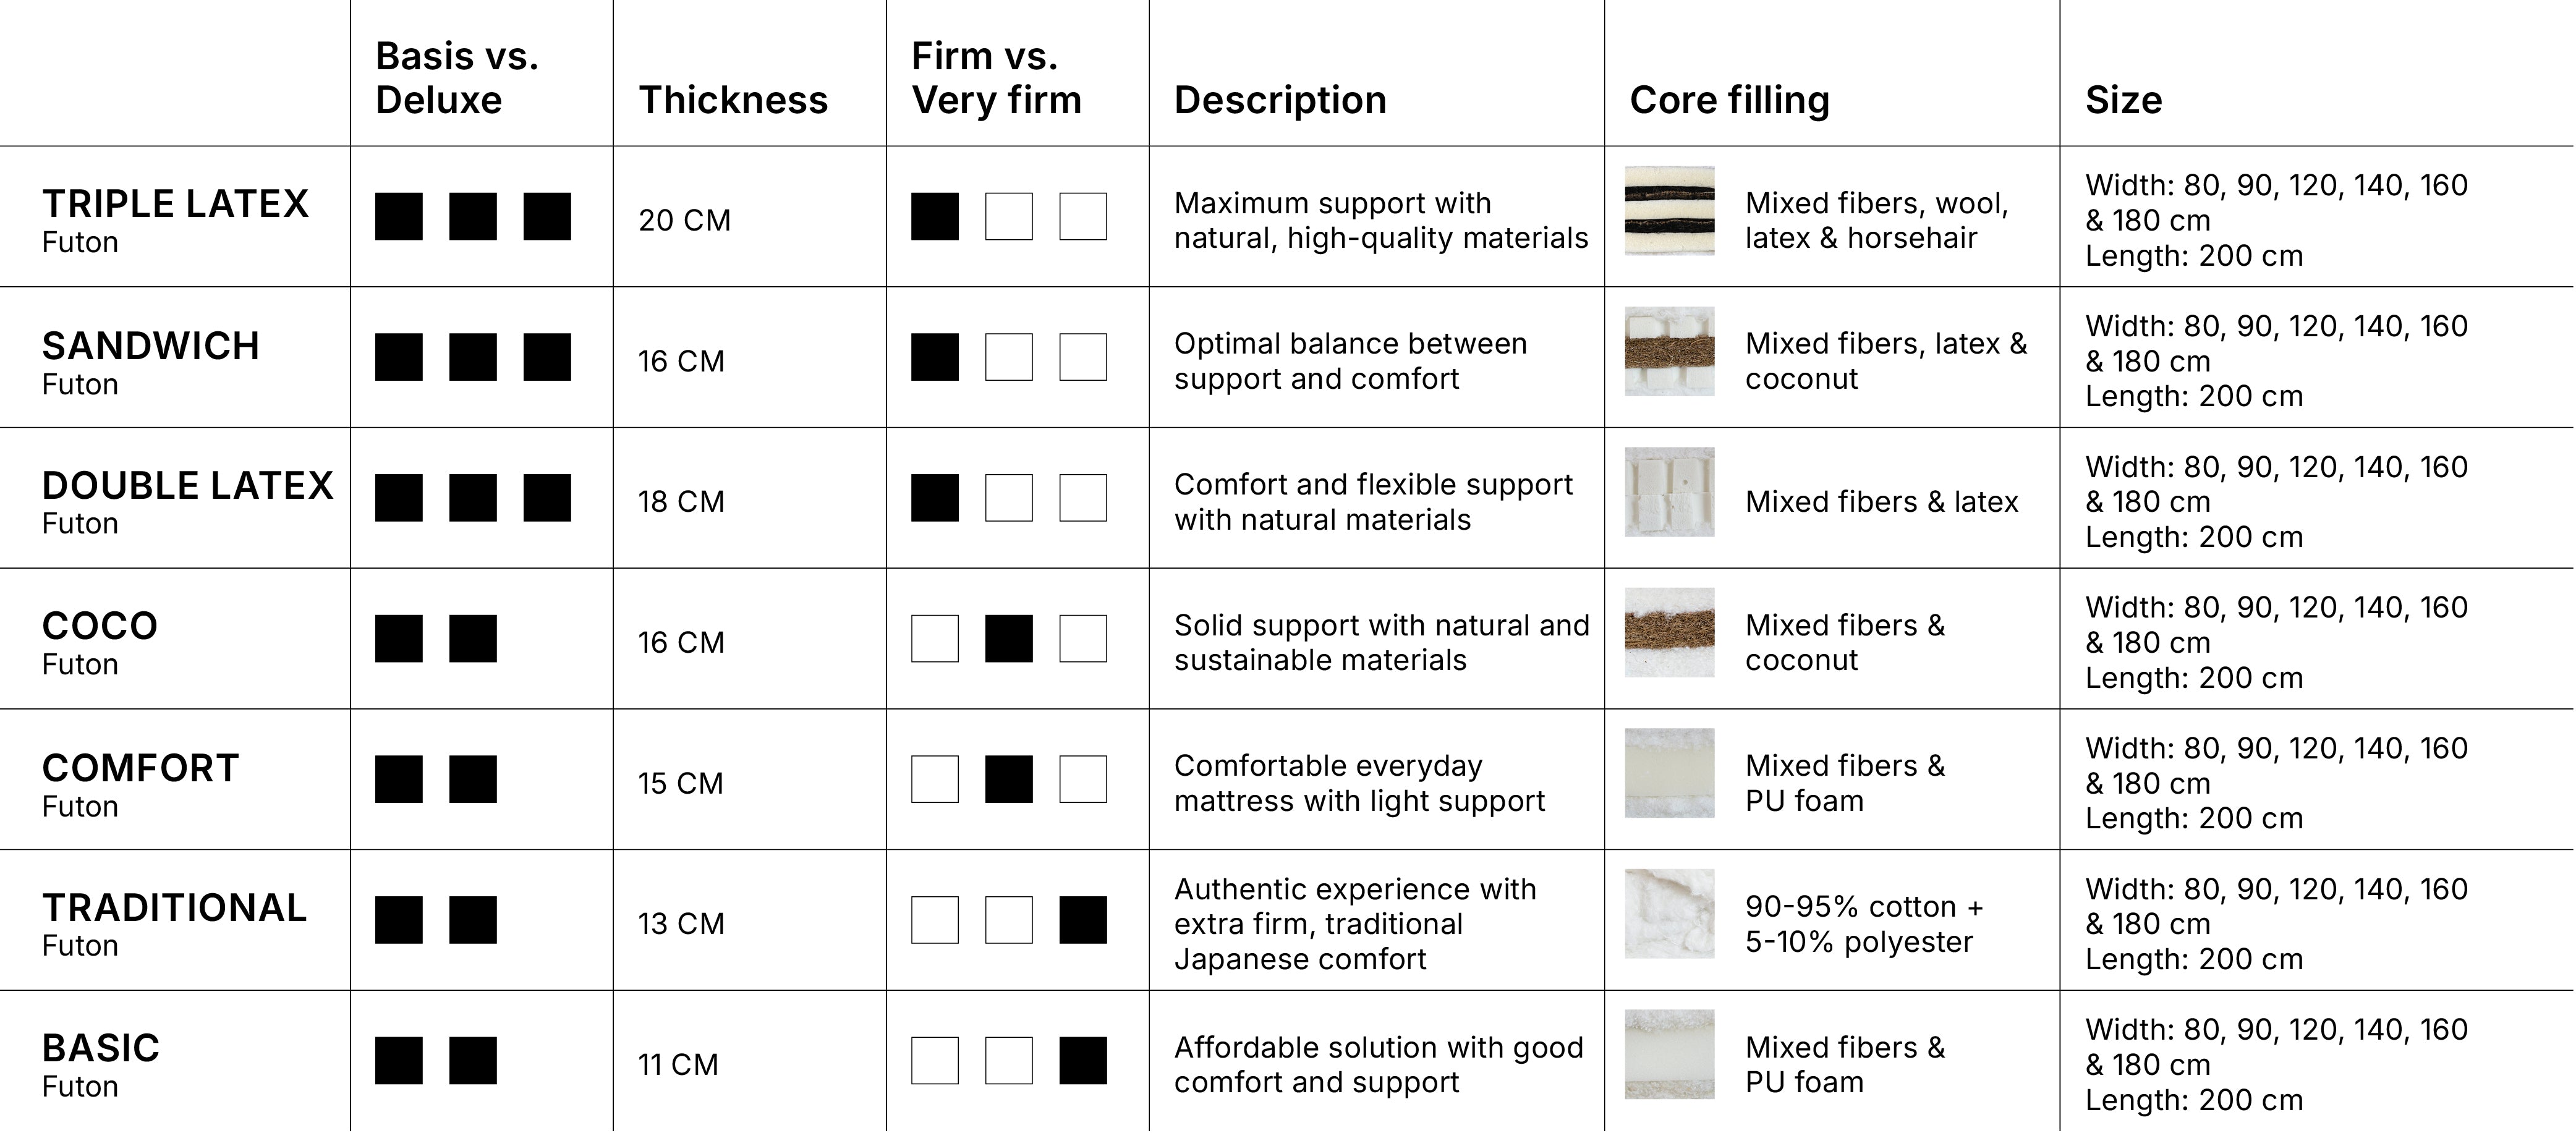Click the filled middle firmness box for Coco
This screenshot has width=2576, height=1133.
click(x=1008, y=639)
